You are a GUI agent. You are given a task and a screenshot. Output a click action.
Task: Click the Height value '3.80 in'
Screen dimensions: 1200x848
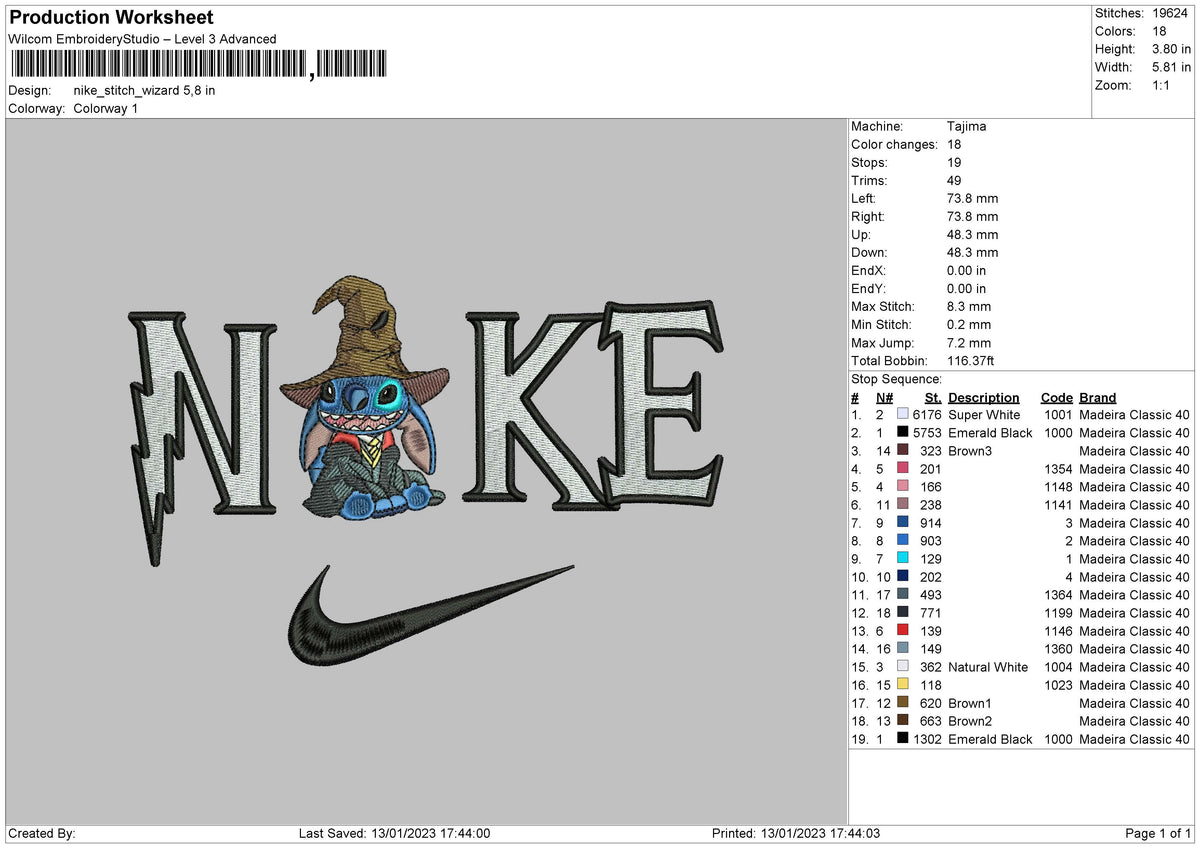click(x=1172, y=49)
